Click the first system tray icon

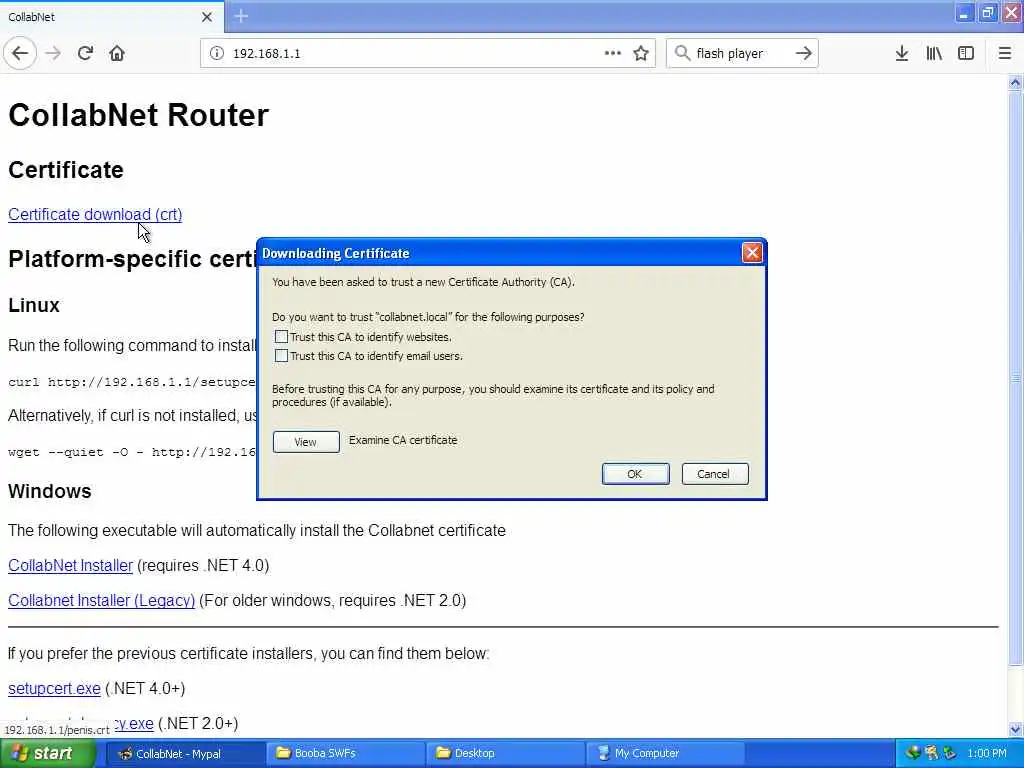[x=912, y=753]
